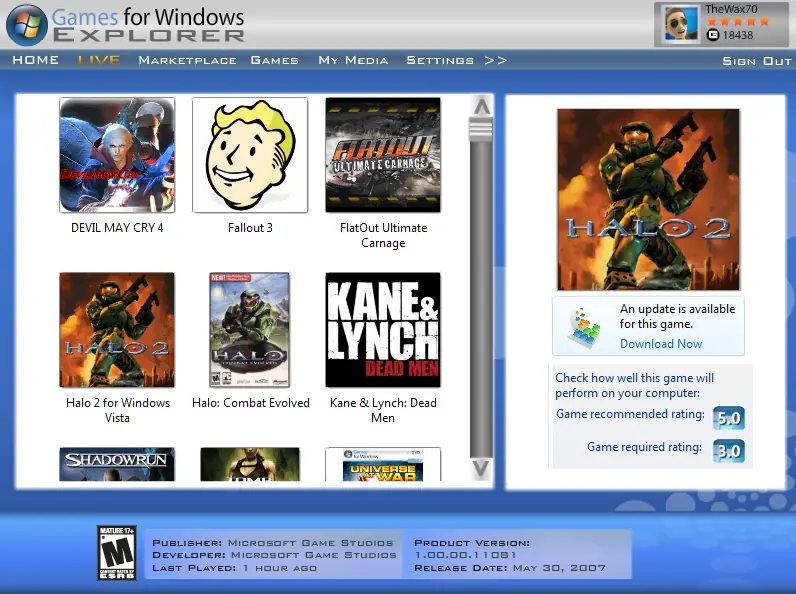Open the Live menu
The image size is (796, 594).
(x=99, y=60)
